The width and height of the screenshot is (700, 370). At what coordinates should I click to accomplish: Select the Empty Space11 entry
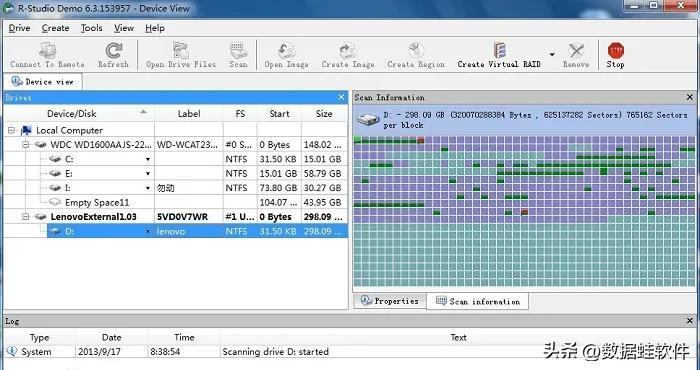97,202
